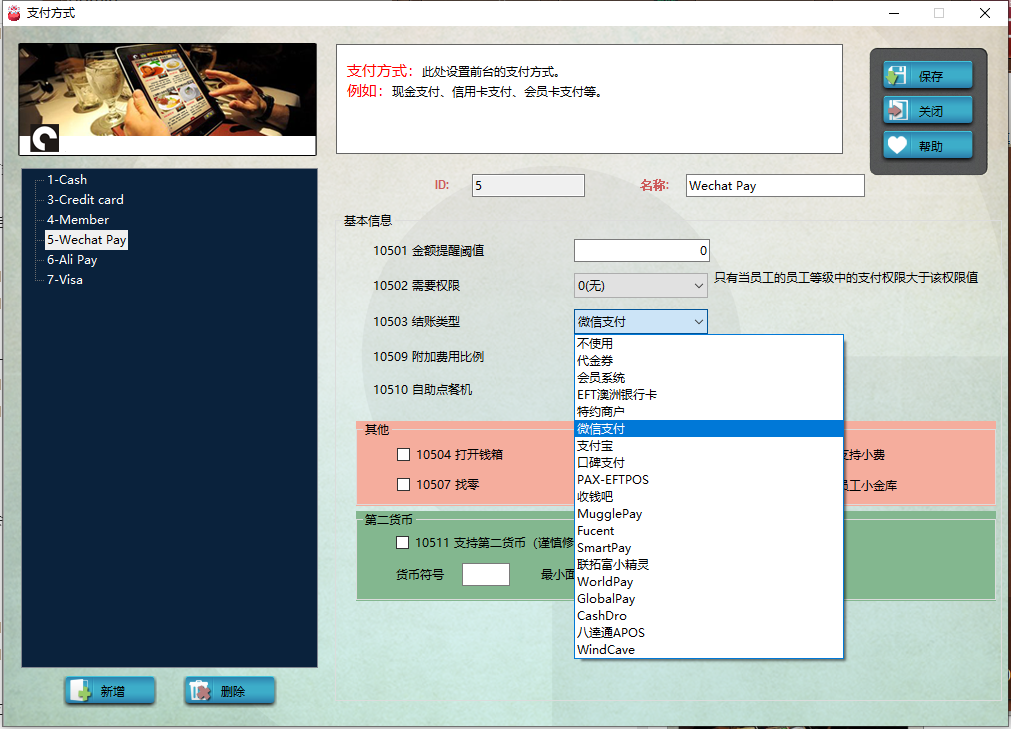Toggle 10511 支持第二货币 checkbox

click(402, 543)
